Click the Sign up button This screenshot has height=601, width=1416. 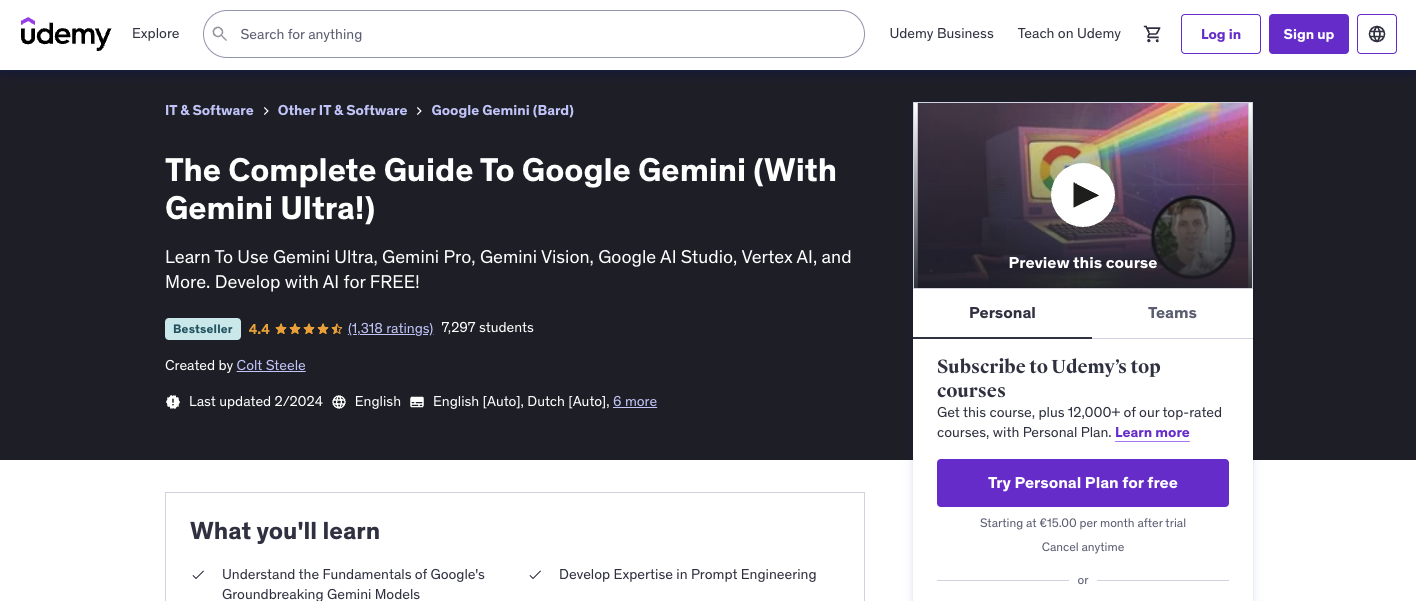click(x=1308, y=33)
